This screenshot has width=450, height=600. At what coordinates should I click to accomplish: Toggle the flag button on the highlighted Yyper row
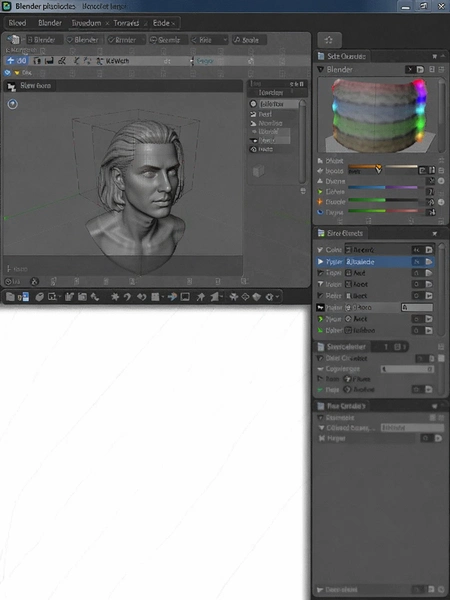click(429, 262)
